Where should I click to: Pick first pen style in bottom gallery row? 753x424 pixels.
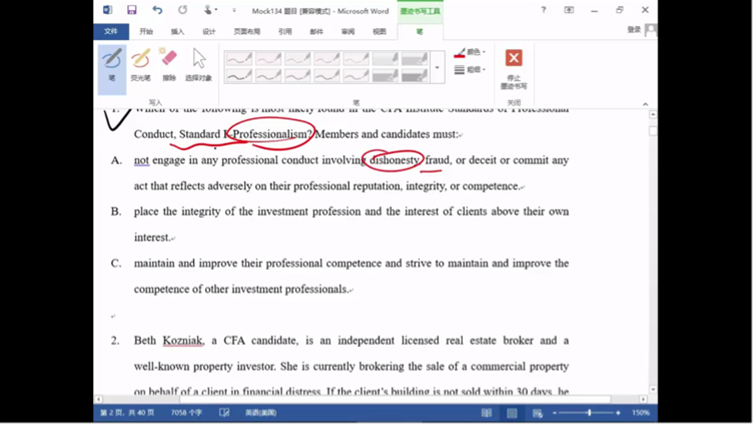(239, 75)
